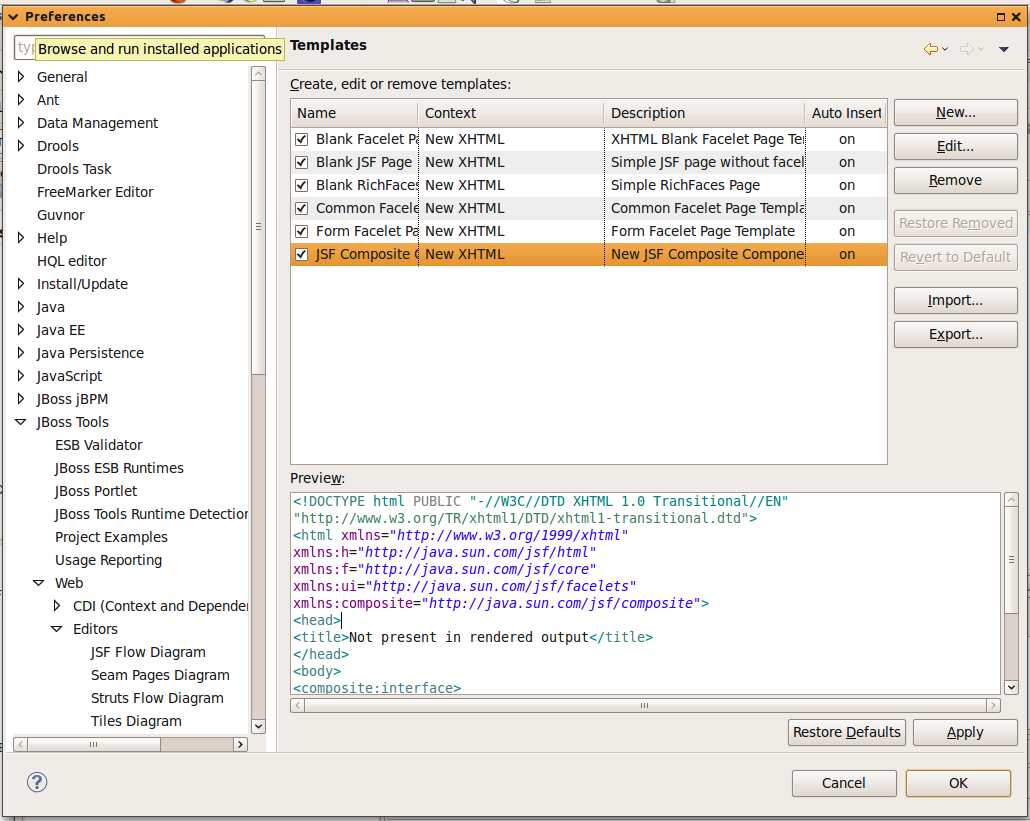Click the back navigation arrow icon
The image size is (1030, 821).
[930, 49]
